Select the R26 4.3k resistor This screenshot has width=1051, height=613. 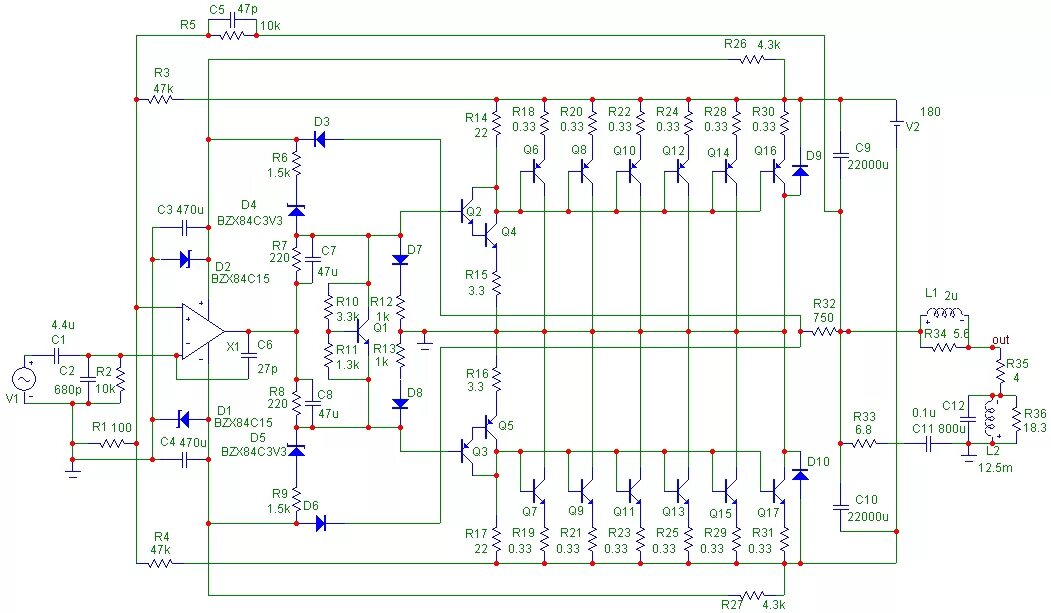click(752, 60)
